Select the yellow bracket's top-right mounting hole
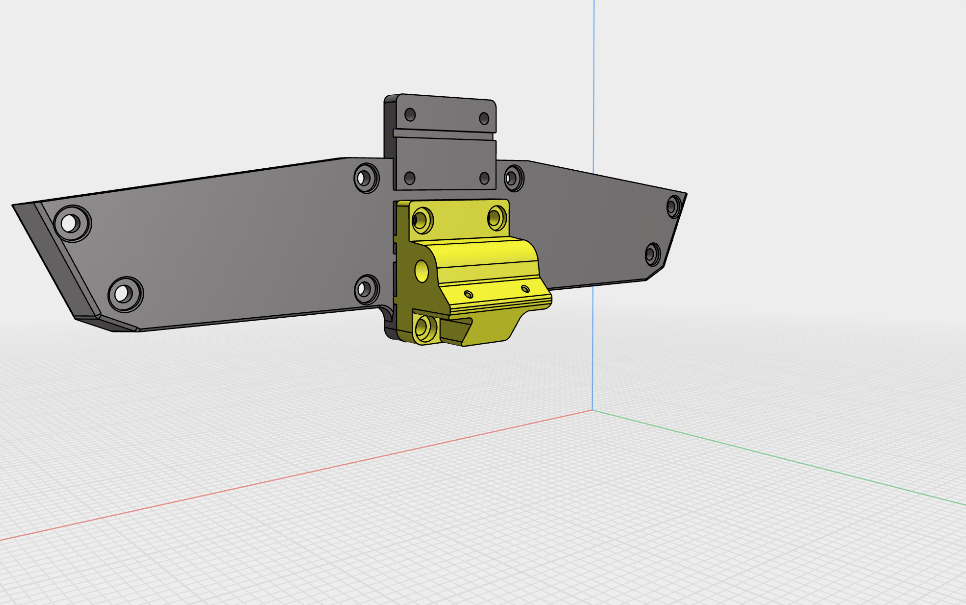Image resolution: width=966 pixels, height=605 pixels. pos(496,217)
